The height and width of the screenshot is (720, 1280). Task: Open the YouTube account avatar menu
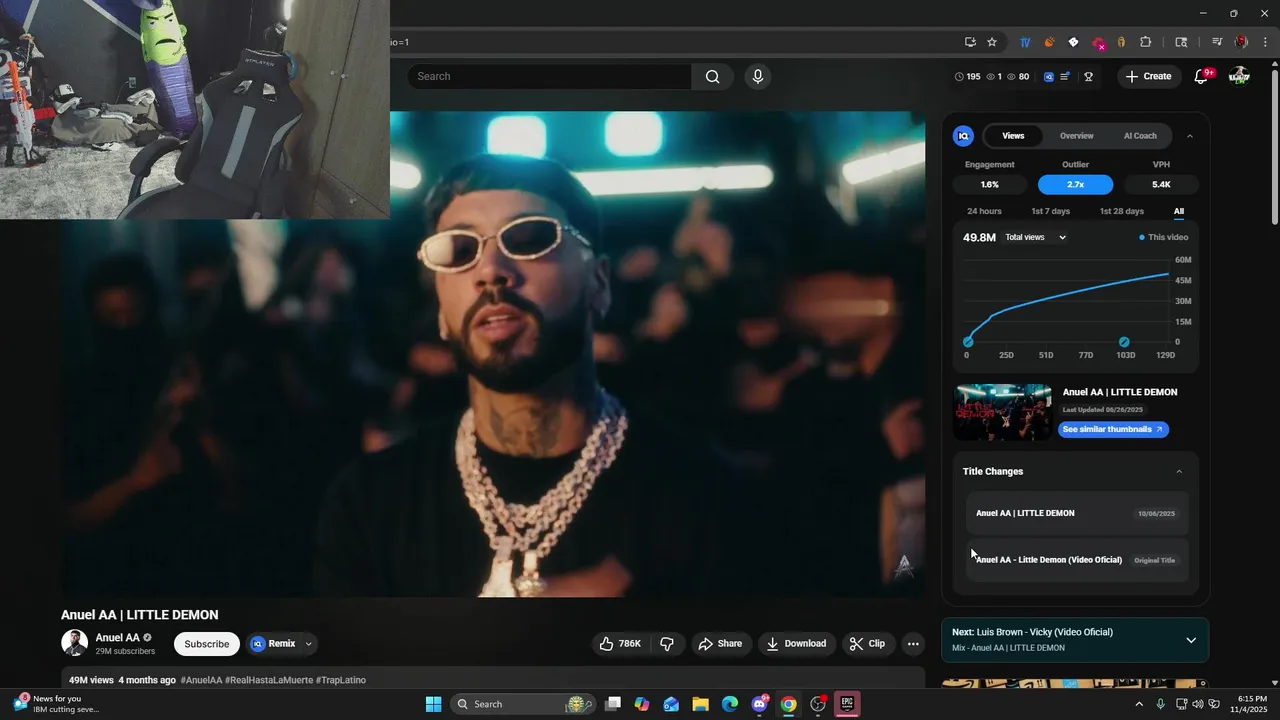pos(1239,76)
